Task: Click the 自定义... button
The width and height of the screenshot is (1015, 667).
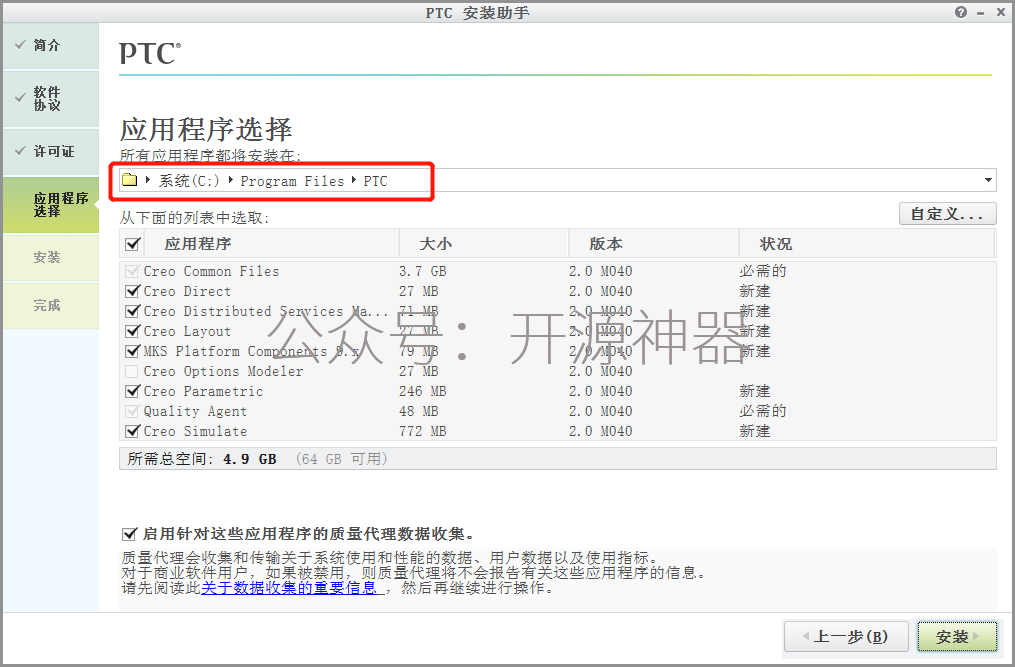Action: click(947, 214)
